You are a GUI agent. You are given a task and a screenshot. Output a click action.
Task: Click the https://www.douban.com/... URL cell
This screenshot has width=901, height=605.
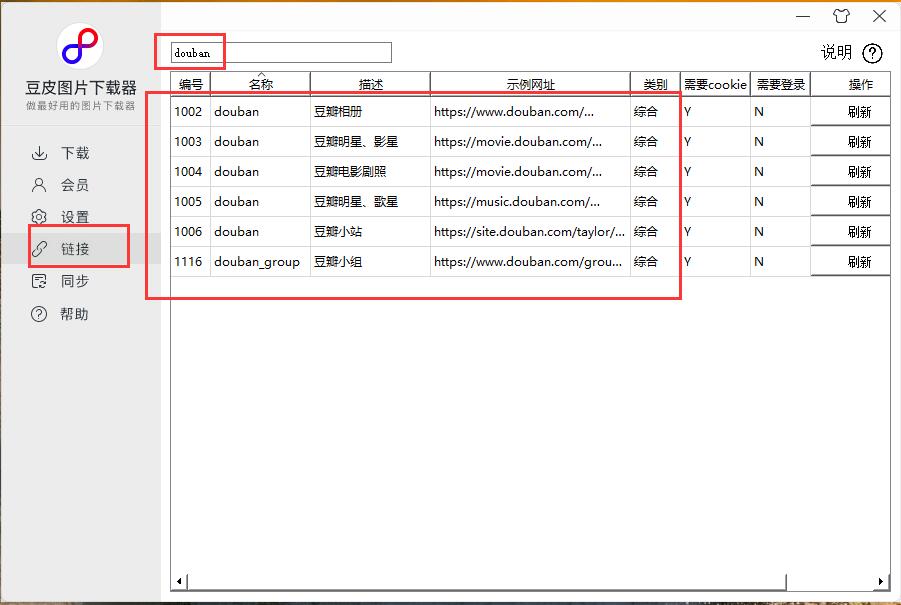point(530,111)
